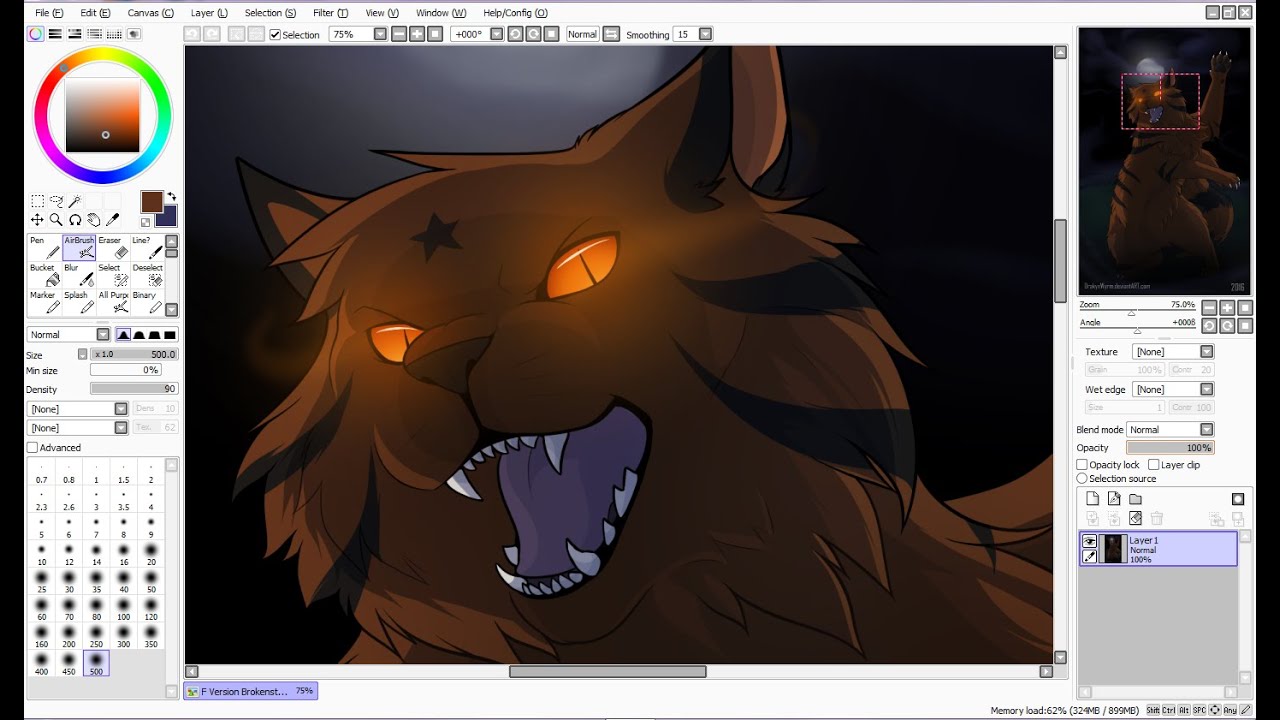The image size is (1280, 720).
Task: Open the Filter menu
Action: click(330, 13)
